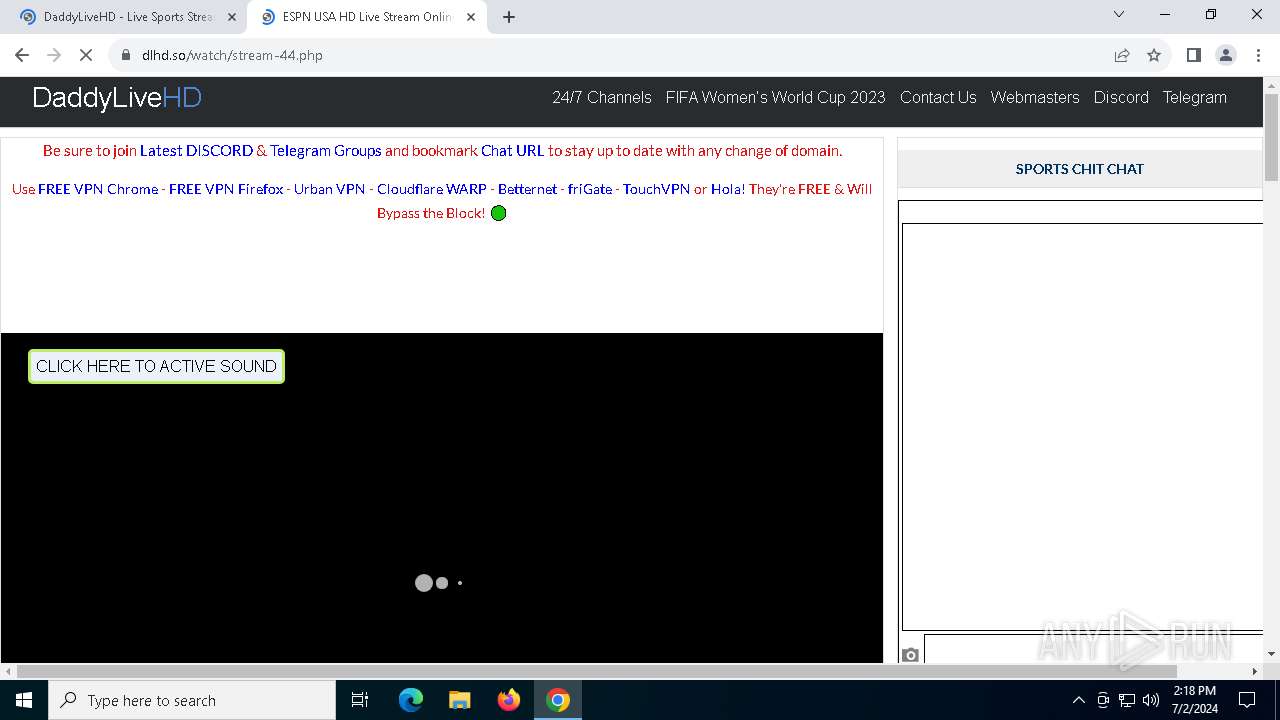The width and height of the screenshot is (1280, 720).
Task: Click the browser back arrow
Action: tap(22, 55)
